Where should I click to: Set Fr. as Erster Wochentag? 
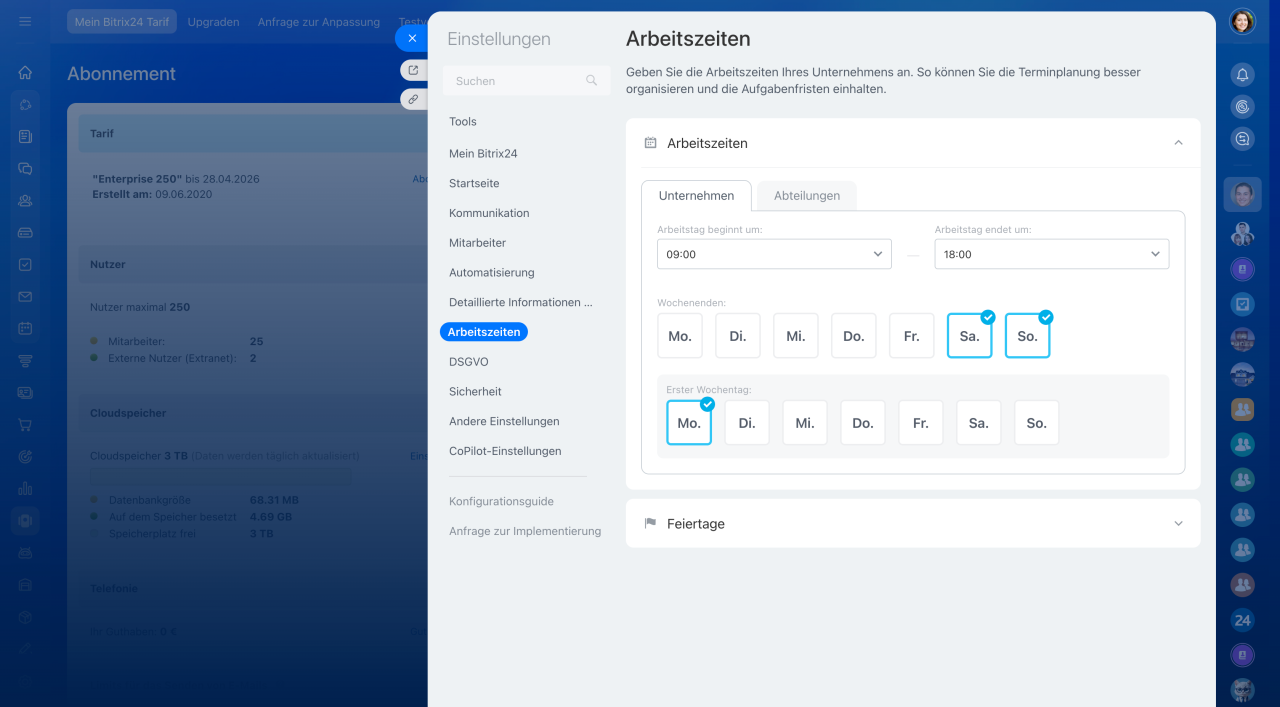coord(921,423)
